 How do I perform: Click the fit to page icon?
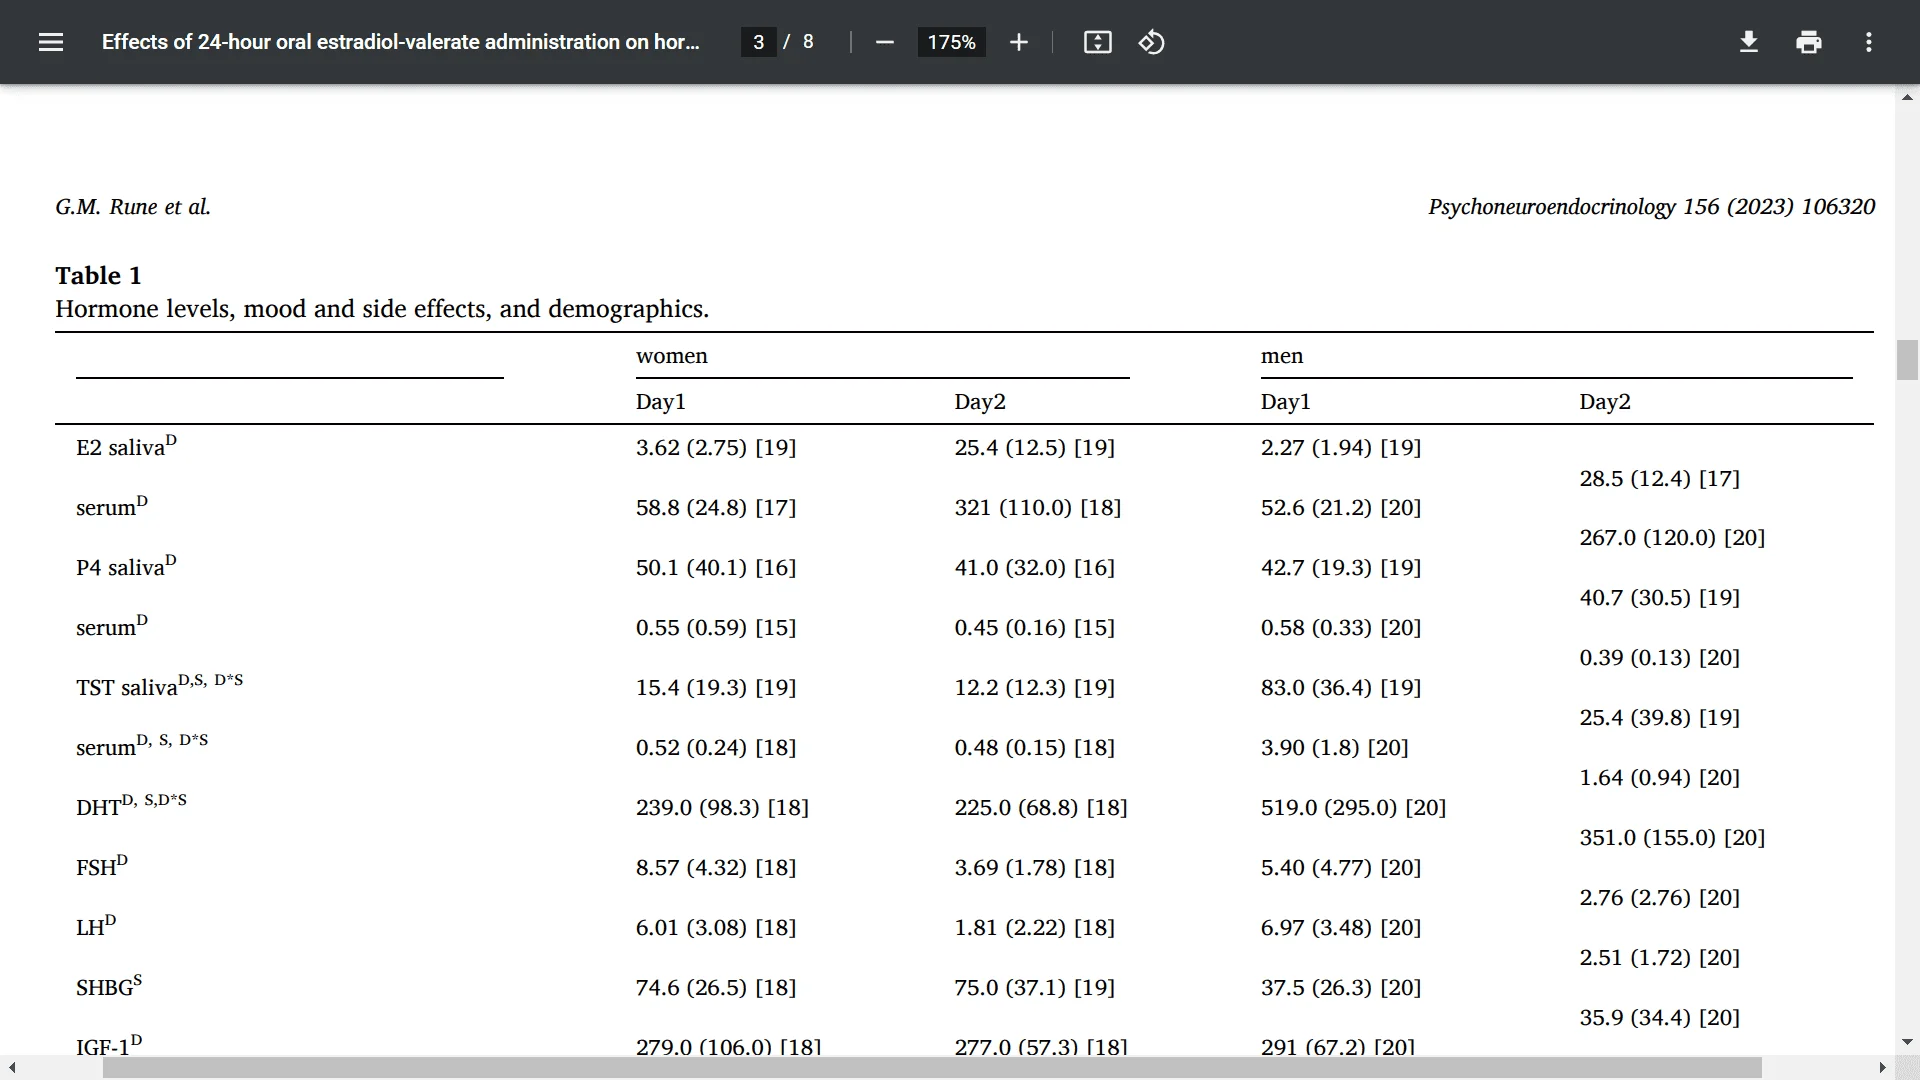(1097, 42)
